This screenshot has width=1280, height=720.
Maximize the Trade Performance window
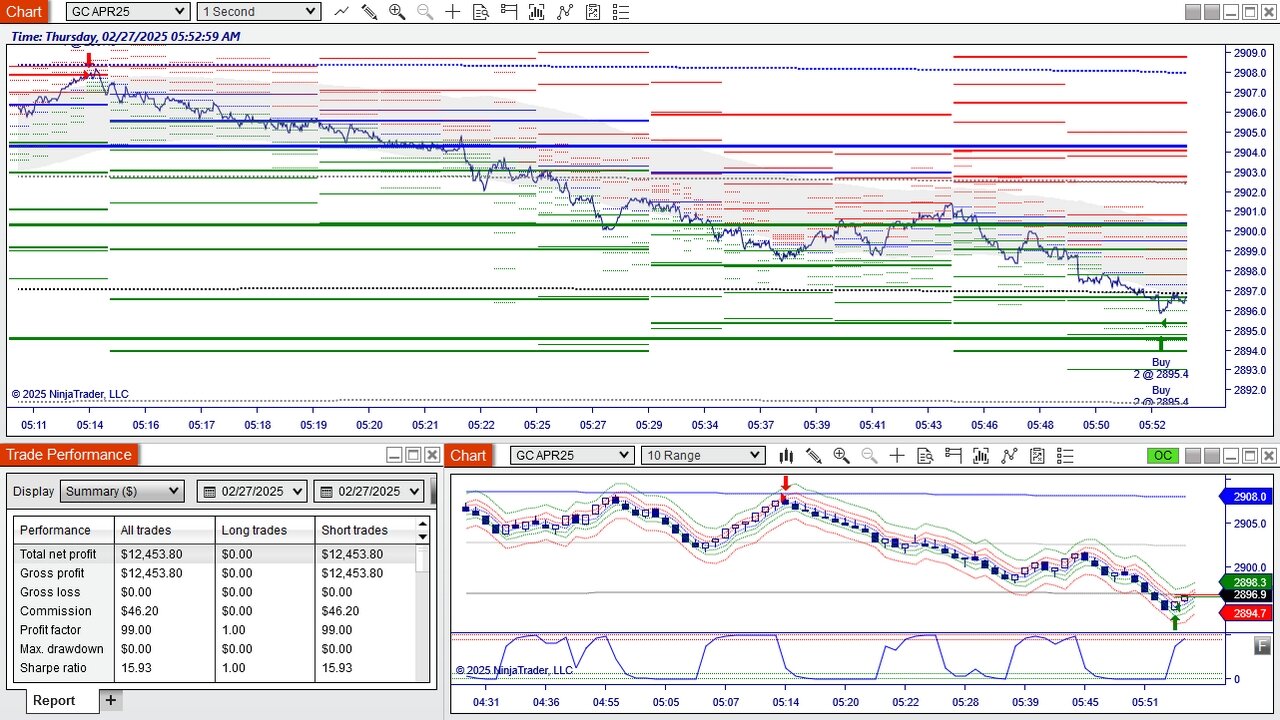pos(413,455)
